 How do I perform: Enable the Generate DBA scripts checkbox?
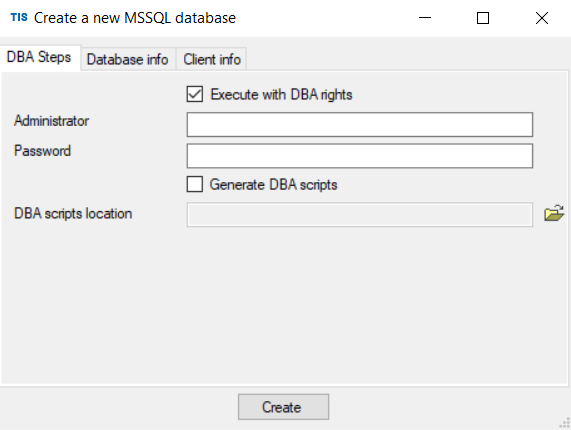pos(195,184)
